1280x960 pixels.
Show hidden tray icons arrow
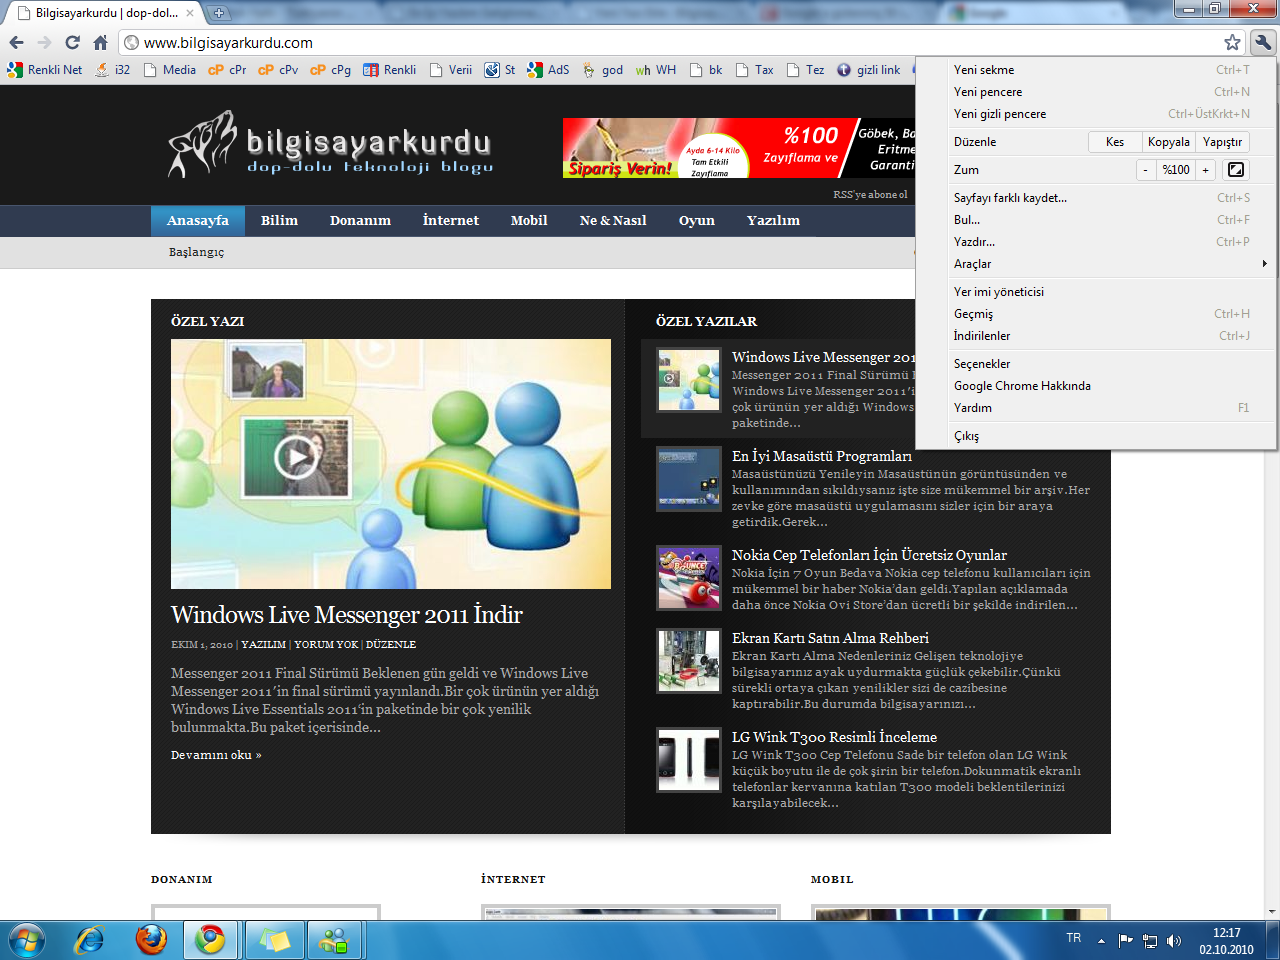coord(1101,940)
